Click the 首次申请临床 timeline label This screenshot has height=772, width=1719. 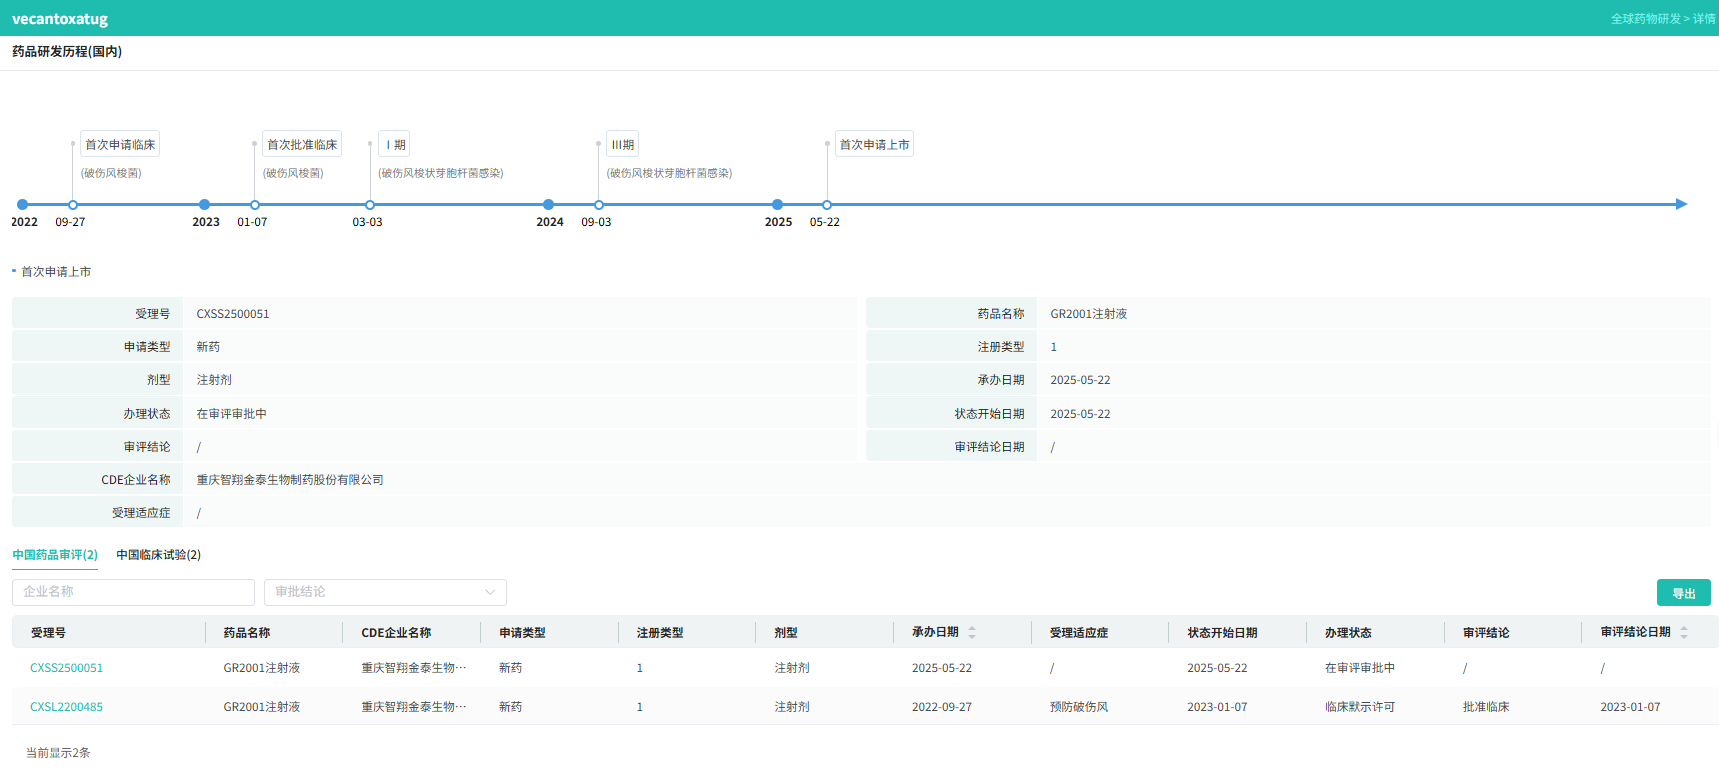[120, 145]
